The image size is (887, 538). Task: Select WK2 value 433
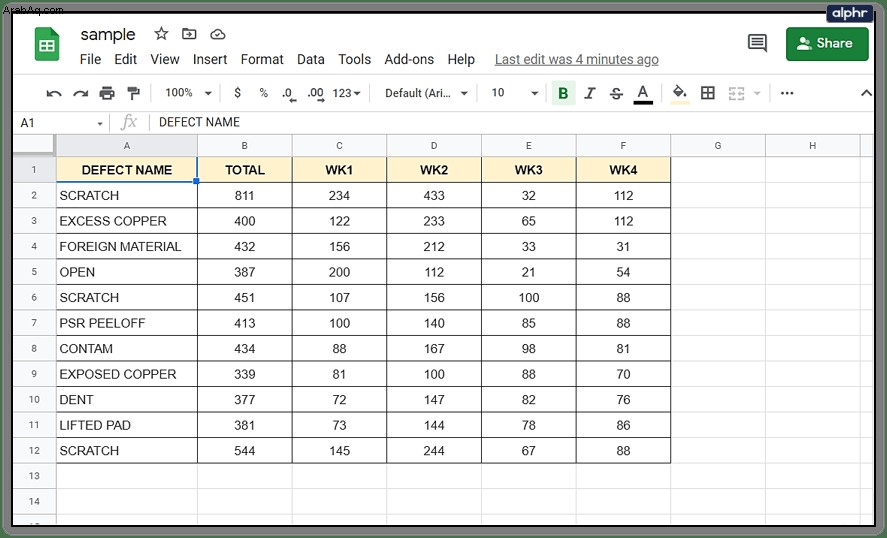(x=434, y=196)
